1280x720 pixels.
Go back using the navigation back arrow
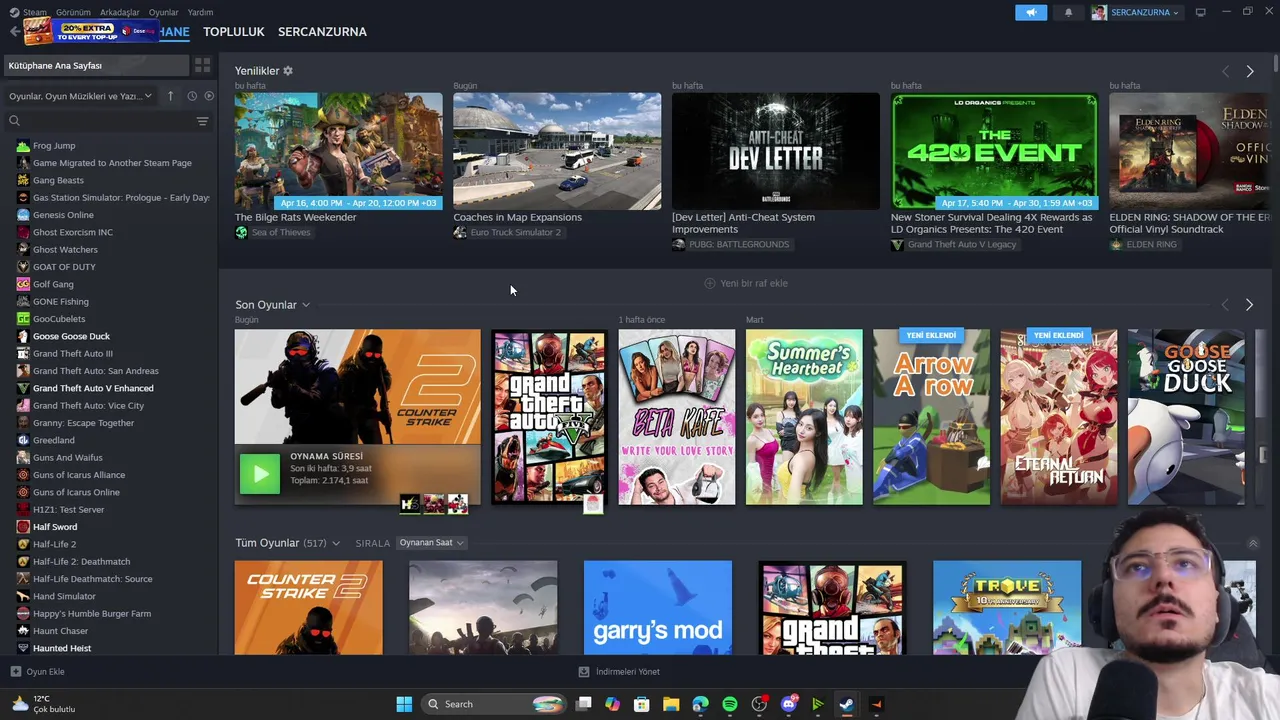tap(14, 31)
